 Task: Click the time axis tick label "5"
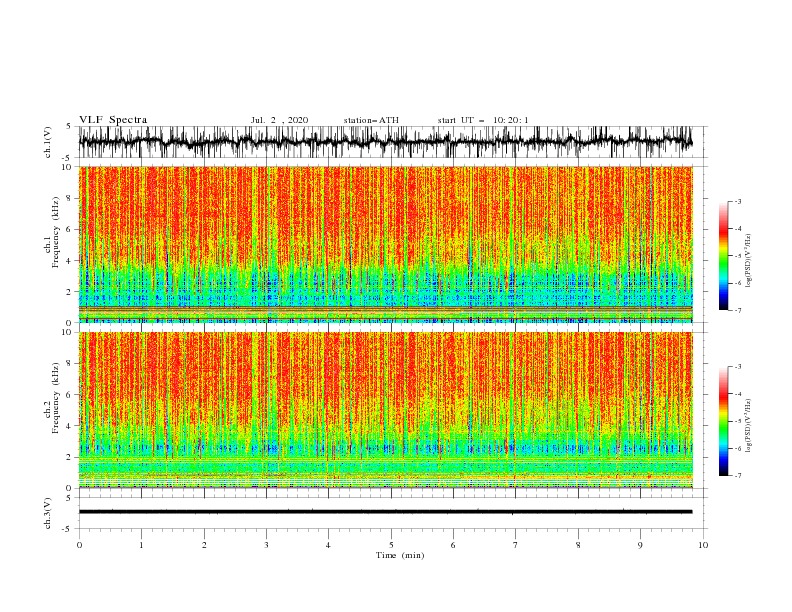tap(391, 545)
